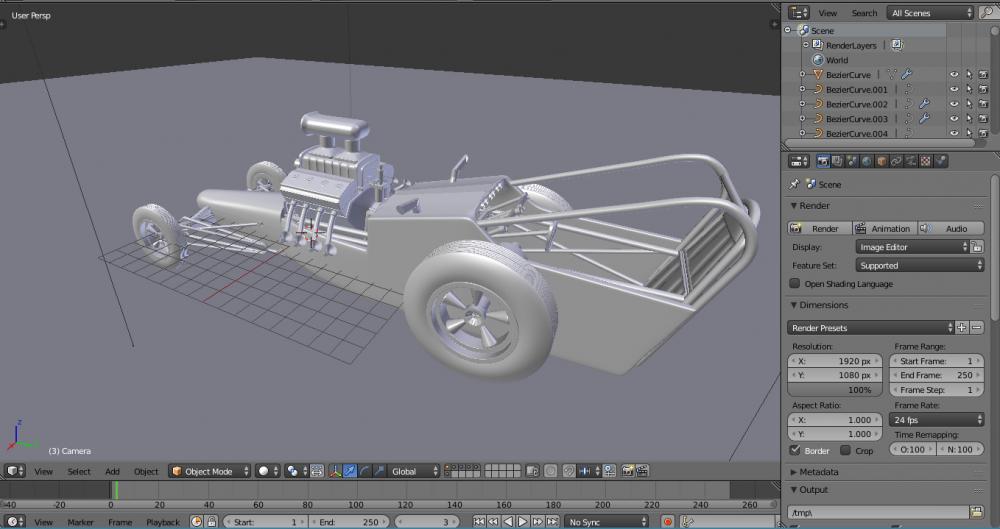Open the 24 fps Frame Rate dropdown
The image size is (1000, 529).
936,420
